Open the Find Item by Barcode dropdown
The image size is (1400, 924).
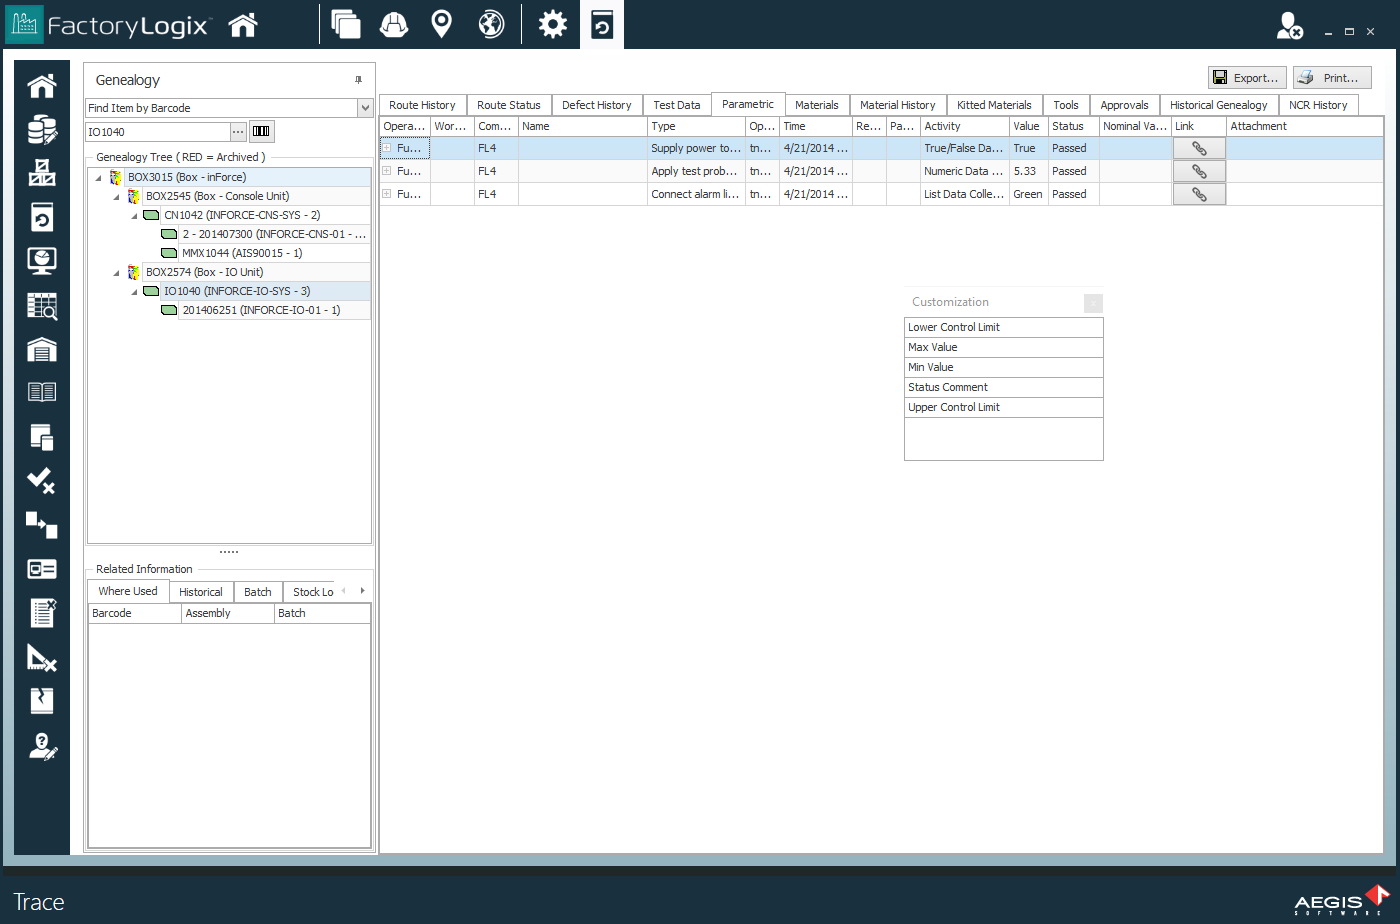365,107
